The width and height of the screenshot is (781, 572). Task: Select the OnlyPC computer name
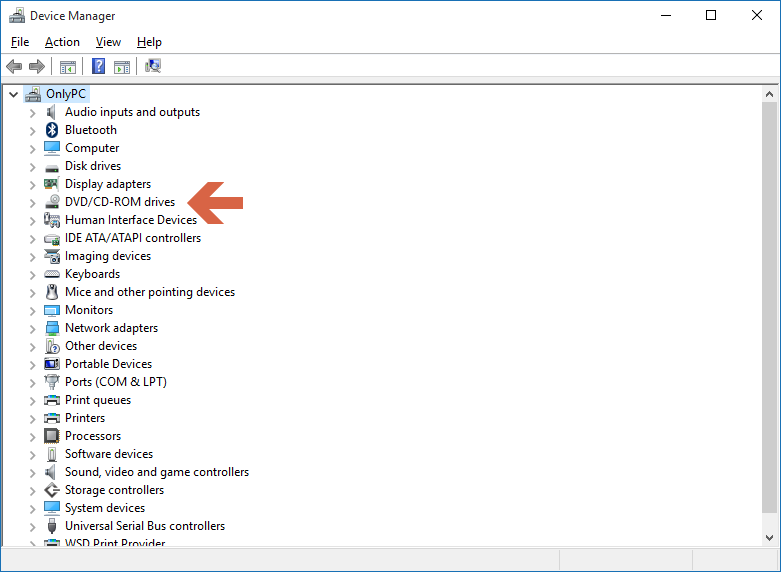66,94
